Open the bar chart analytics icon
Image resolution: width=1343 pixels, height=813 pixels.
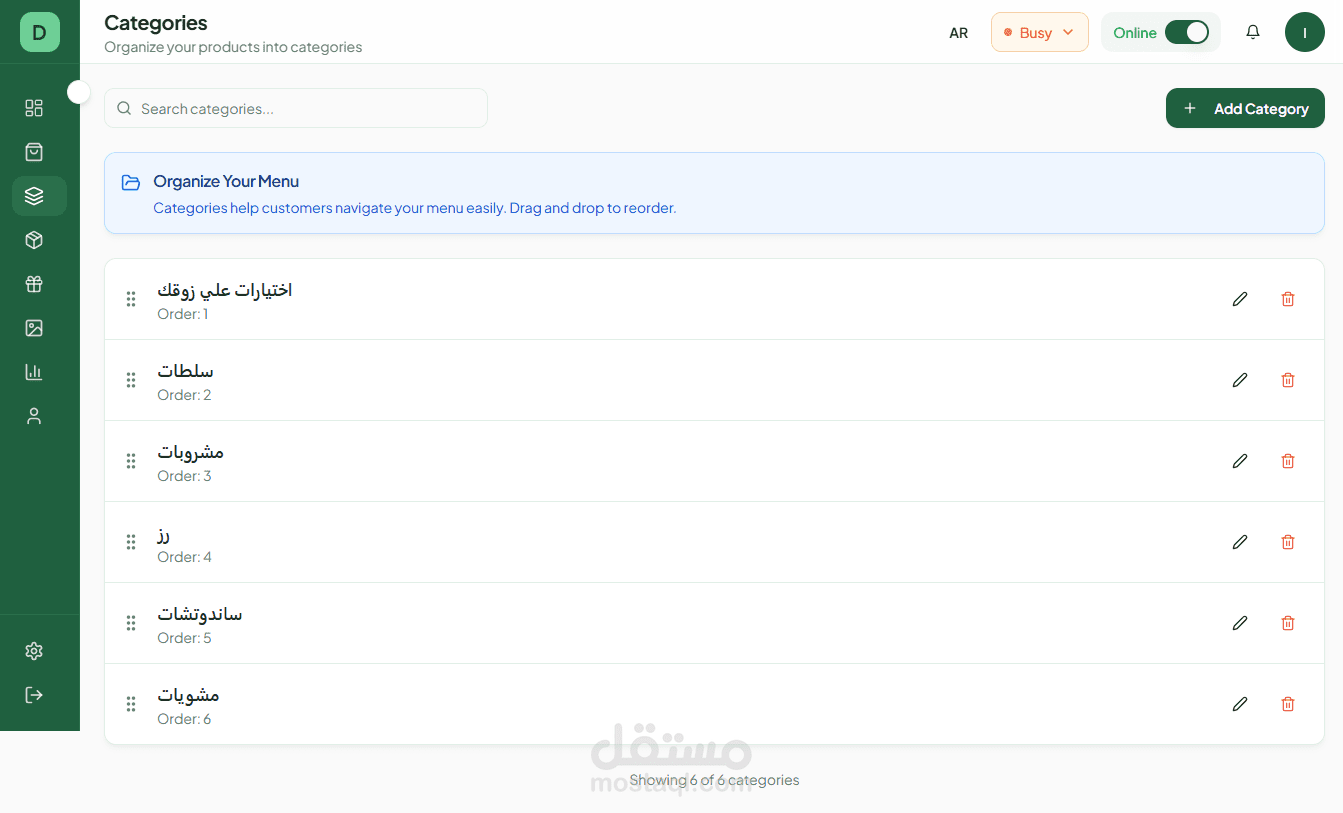pyautogui.click(x=34, y=372)
